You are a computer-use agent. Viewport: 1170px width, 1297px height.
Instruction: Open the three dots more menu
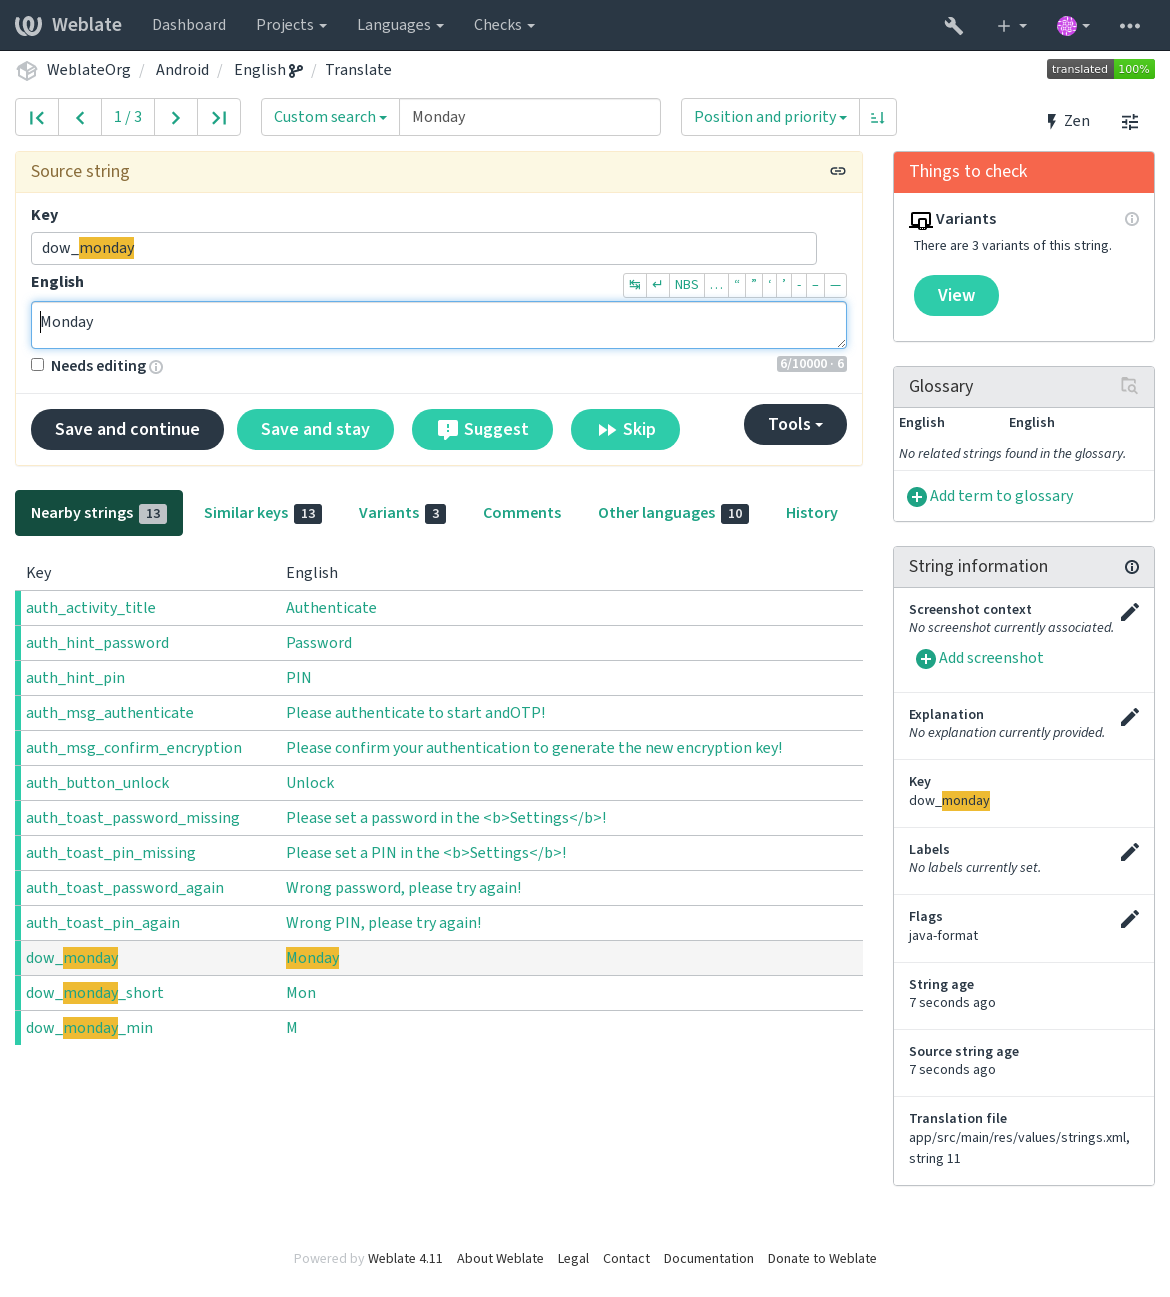click(1130, 25)
